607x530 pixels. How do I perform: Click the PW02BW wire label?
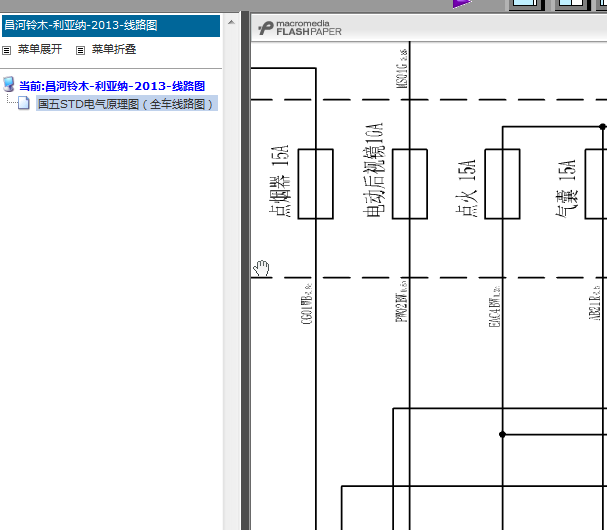[401, 302]
